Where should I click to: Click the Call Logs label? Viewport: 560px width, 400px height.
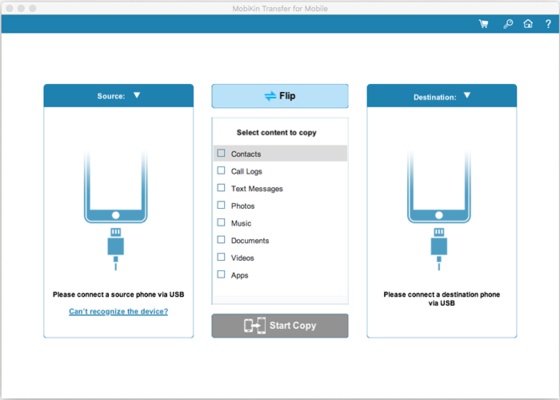pyautogui.click(x=246, y=171)
